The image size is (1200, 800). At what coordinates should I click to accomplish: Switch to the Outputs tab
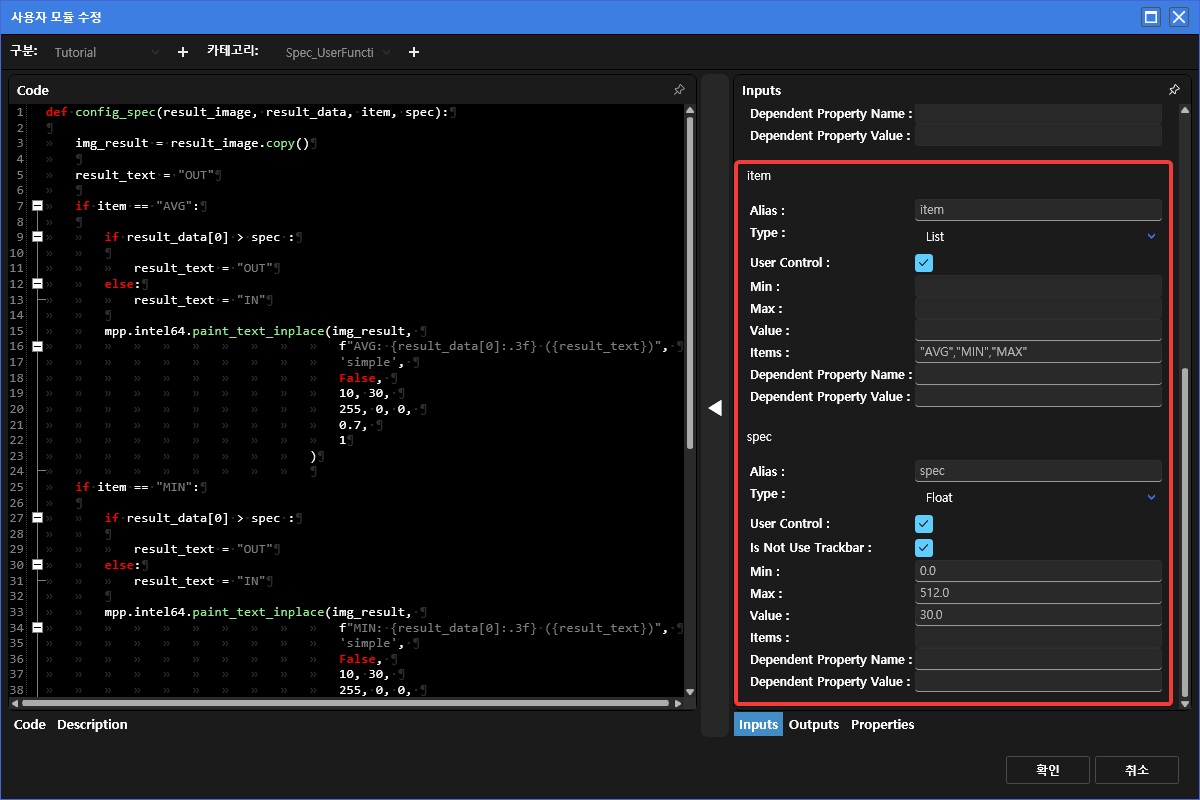click(x=813, y=725)
